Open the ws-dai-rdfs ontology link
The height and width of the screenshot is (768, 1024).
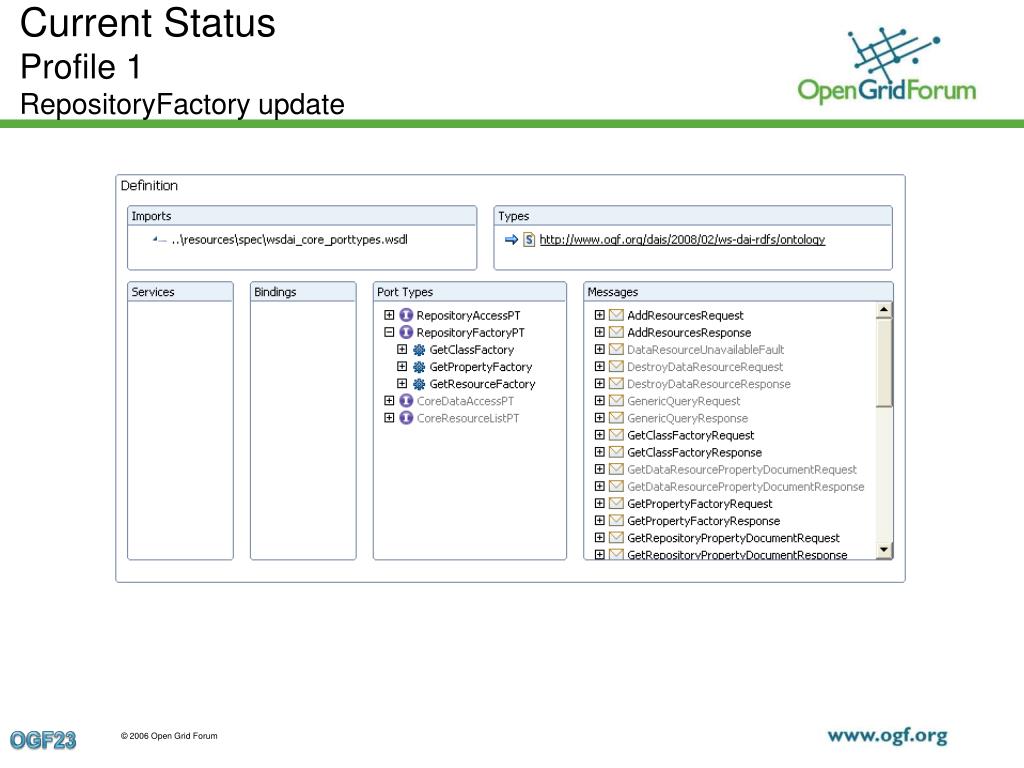pos(682,240)
